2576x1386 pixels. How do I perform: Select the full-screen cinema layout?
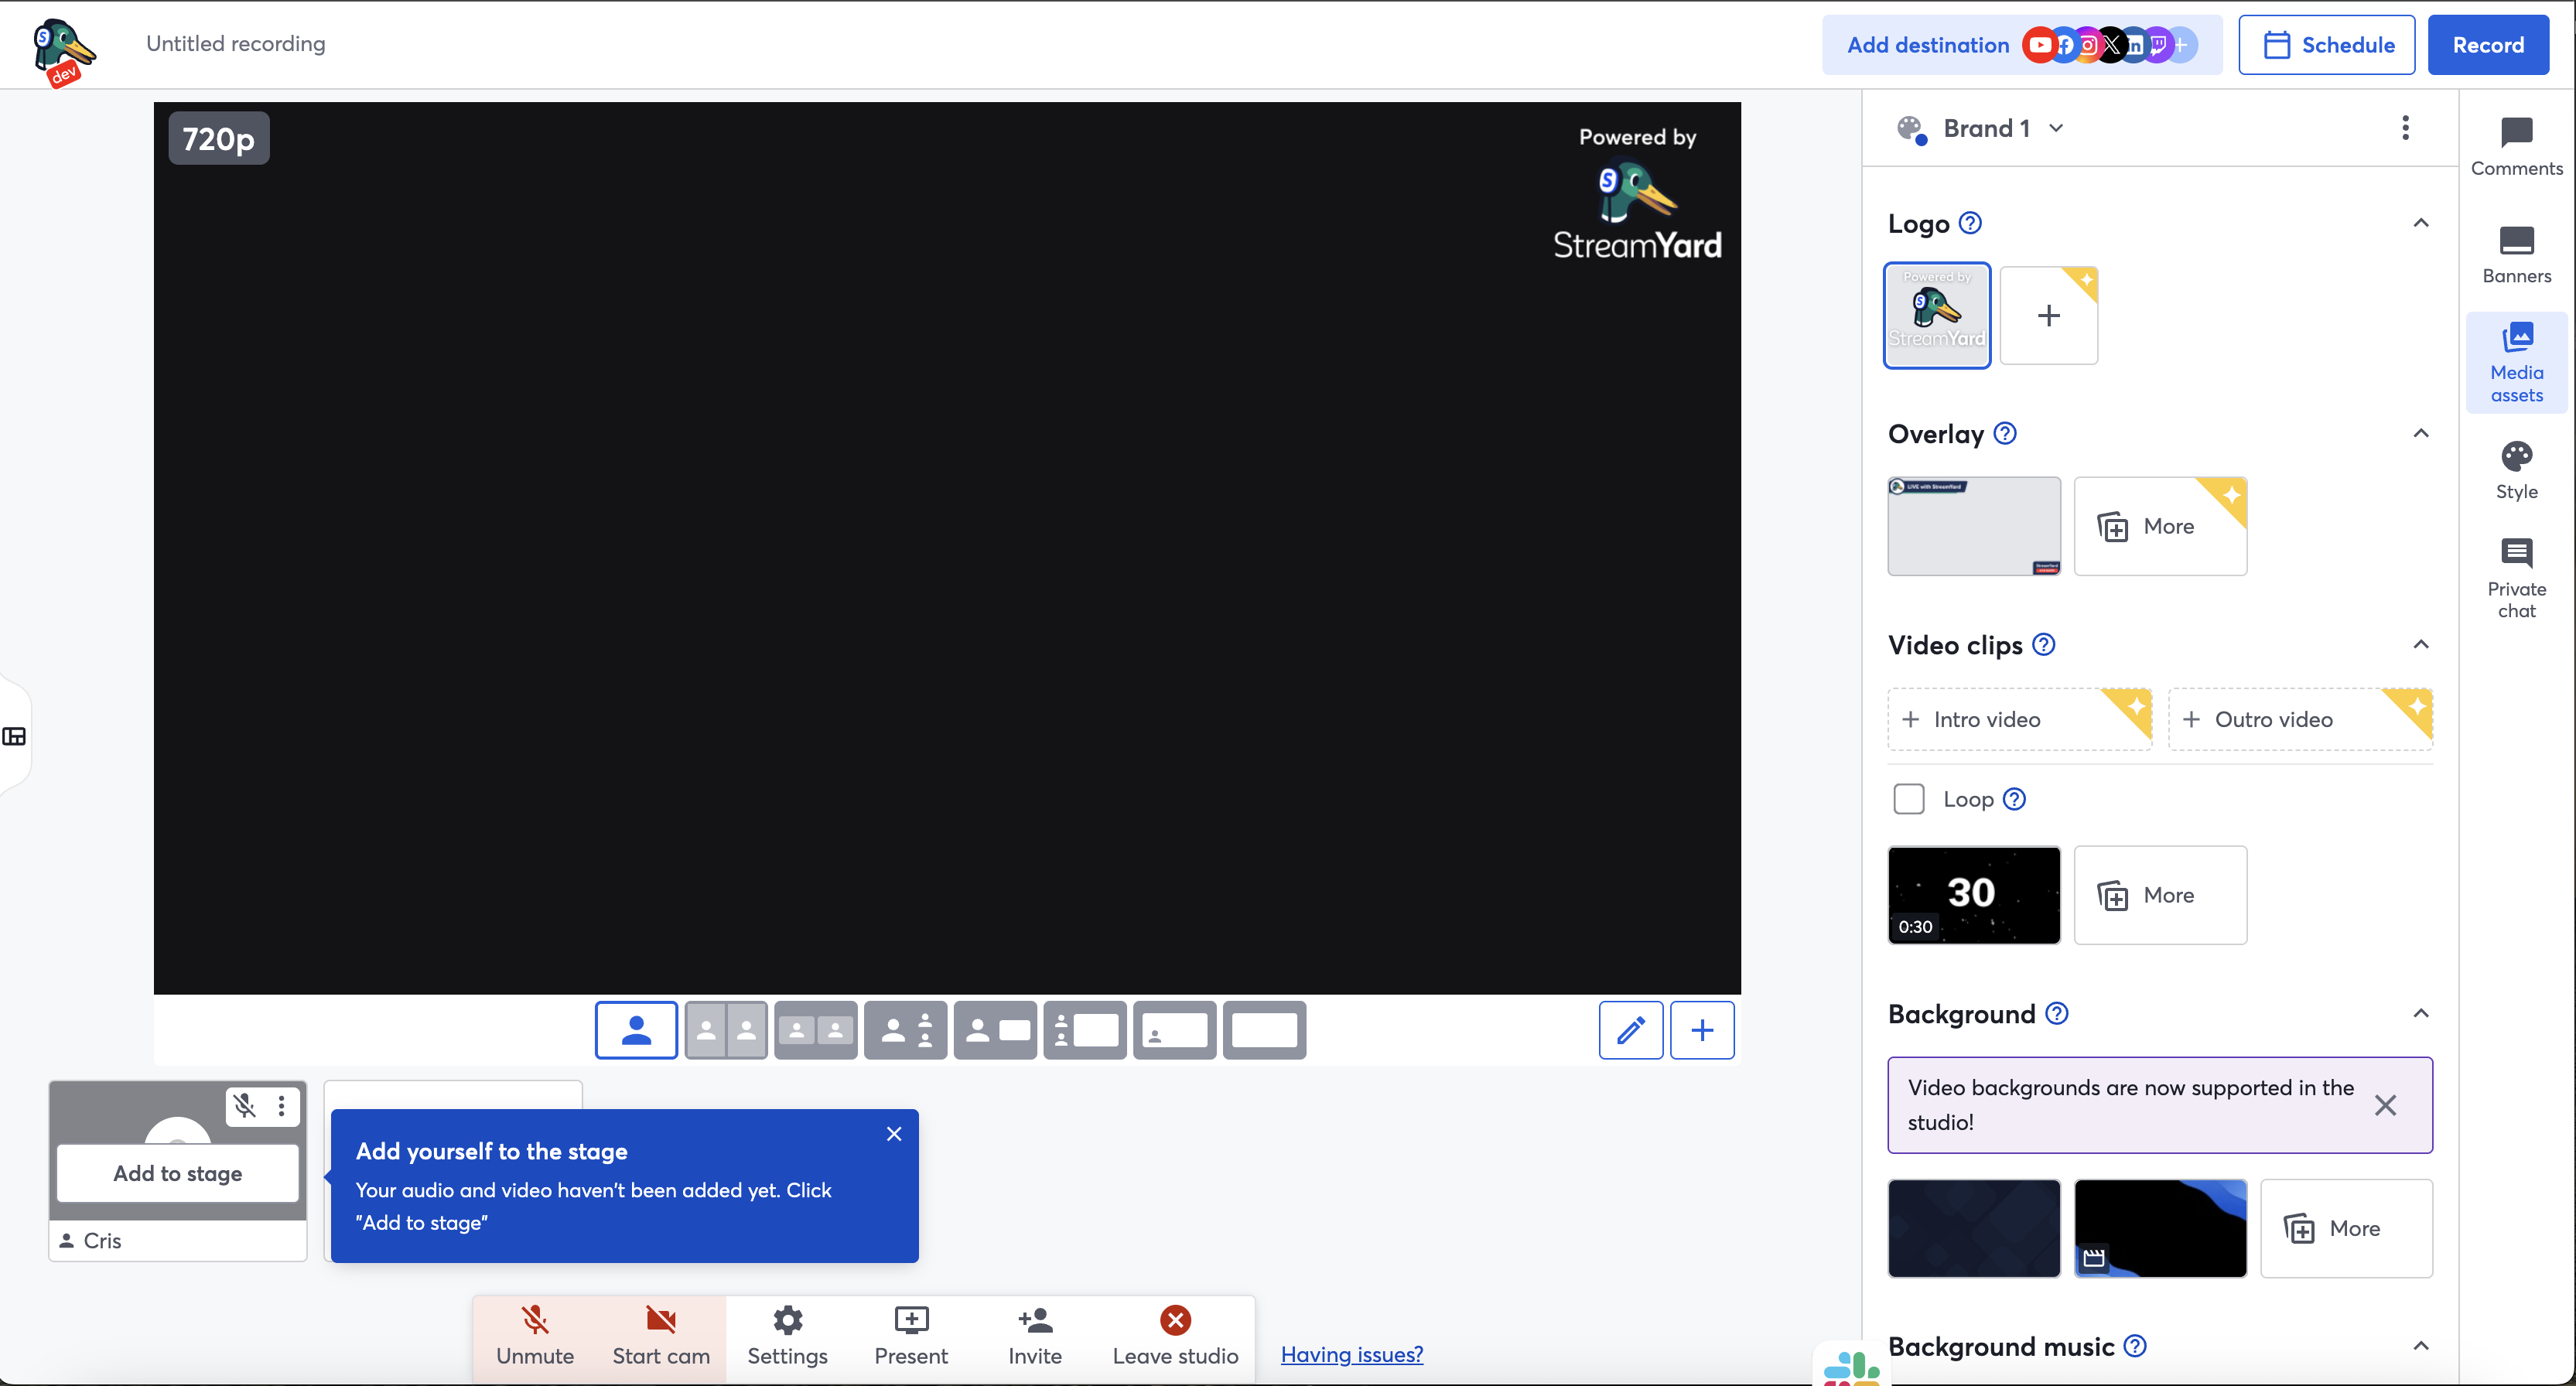pos(1264,1030)
